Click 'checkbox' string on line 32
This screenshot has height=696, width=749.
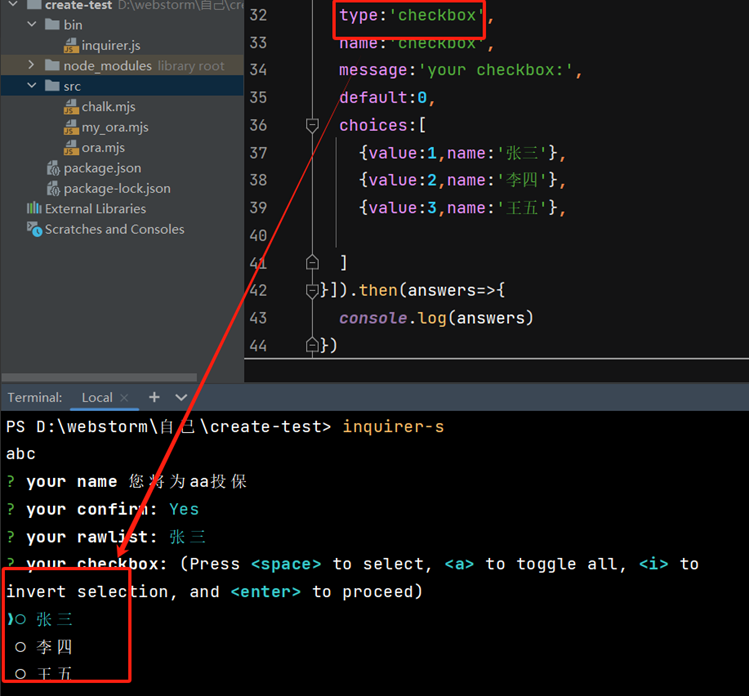pyautogui.click(x=437, y=15)
